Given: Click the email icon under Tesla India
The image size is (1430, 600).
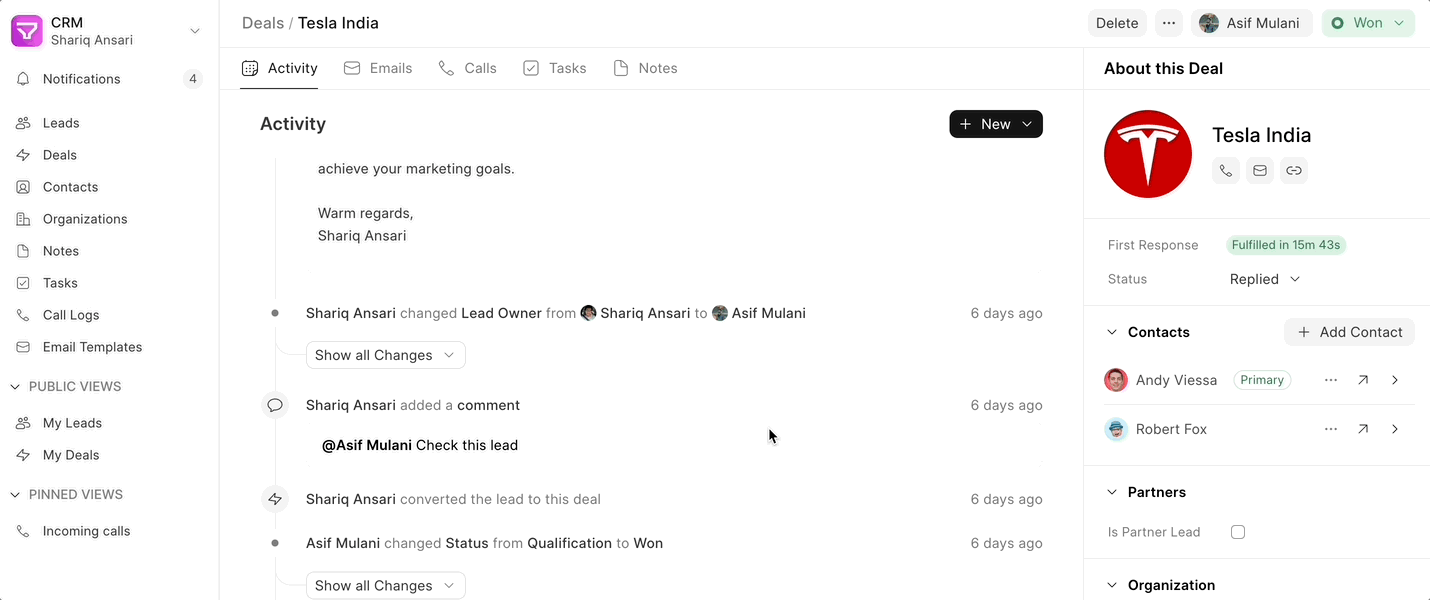Looking at the screenshot, I should [1260, 171].
